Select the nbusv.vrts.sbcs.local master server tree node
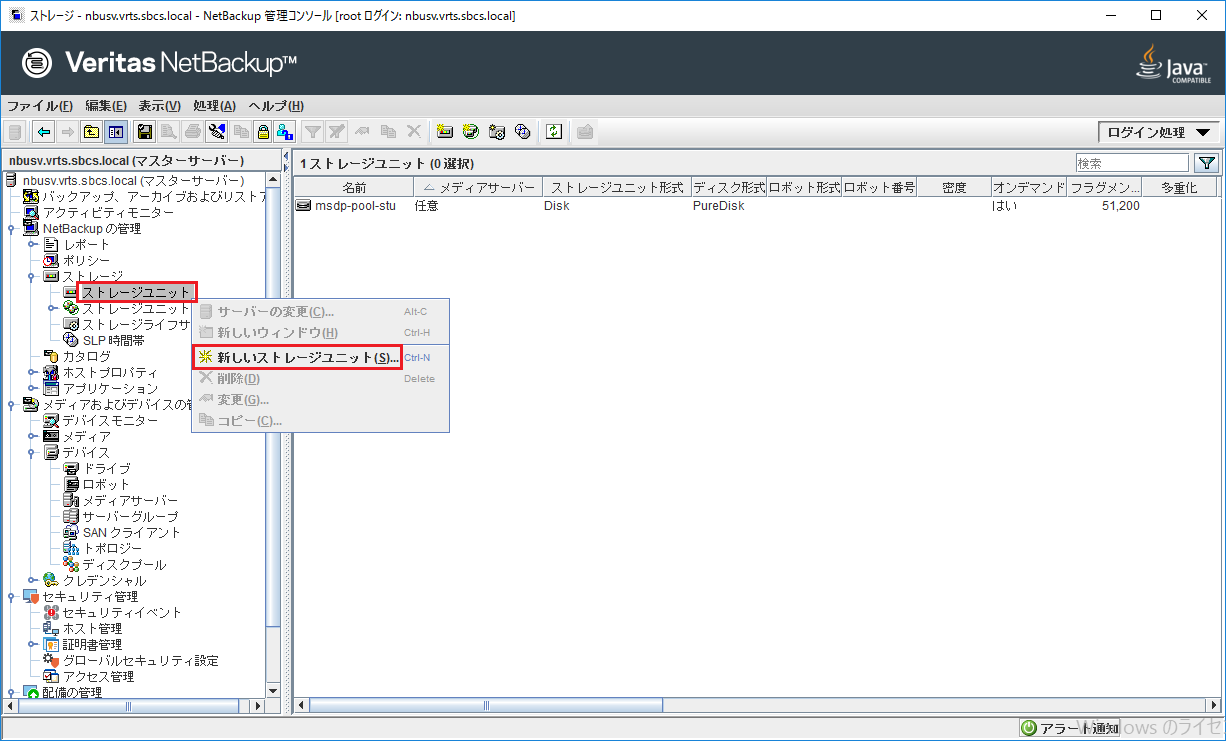The height and width of the screenshot is (741, 1226). pos(133,180)
